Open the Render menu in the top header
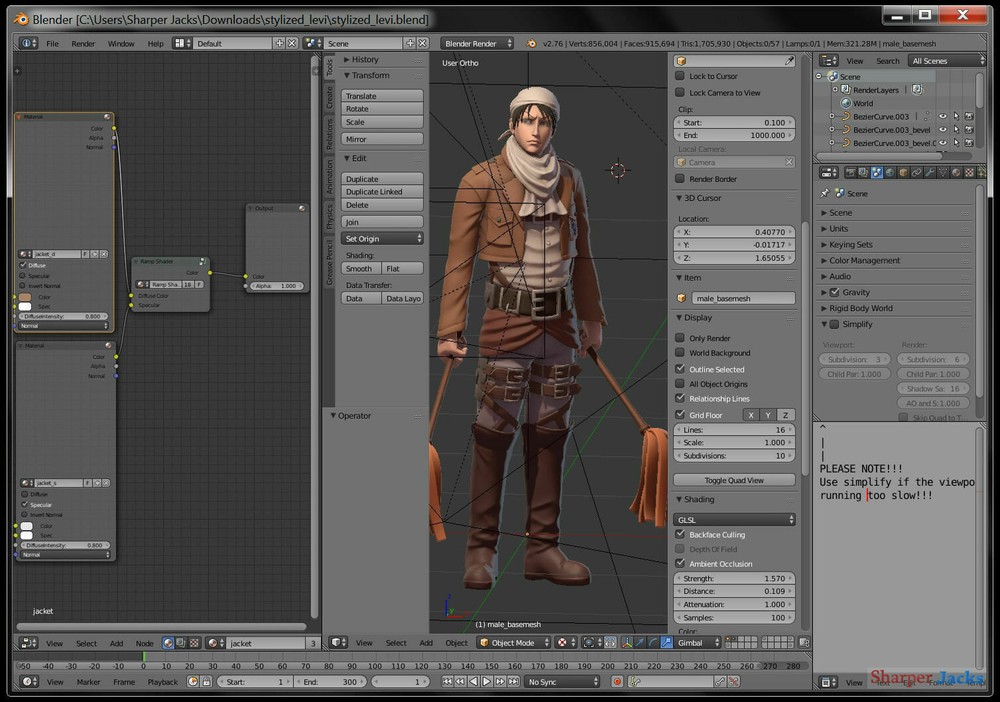 [x=83, y=43]
